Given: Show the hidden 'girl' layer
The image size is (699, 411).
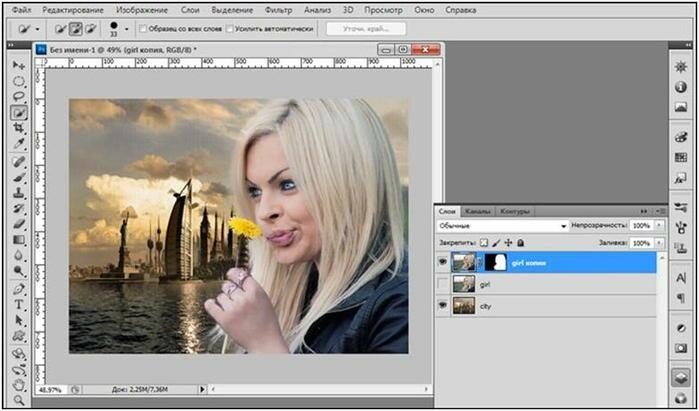Looking at the screenshot, I should [443, 284].
